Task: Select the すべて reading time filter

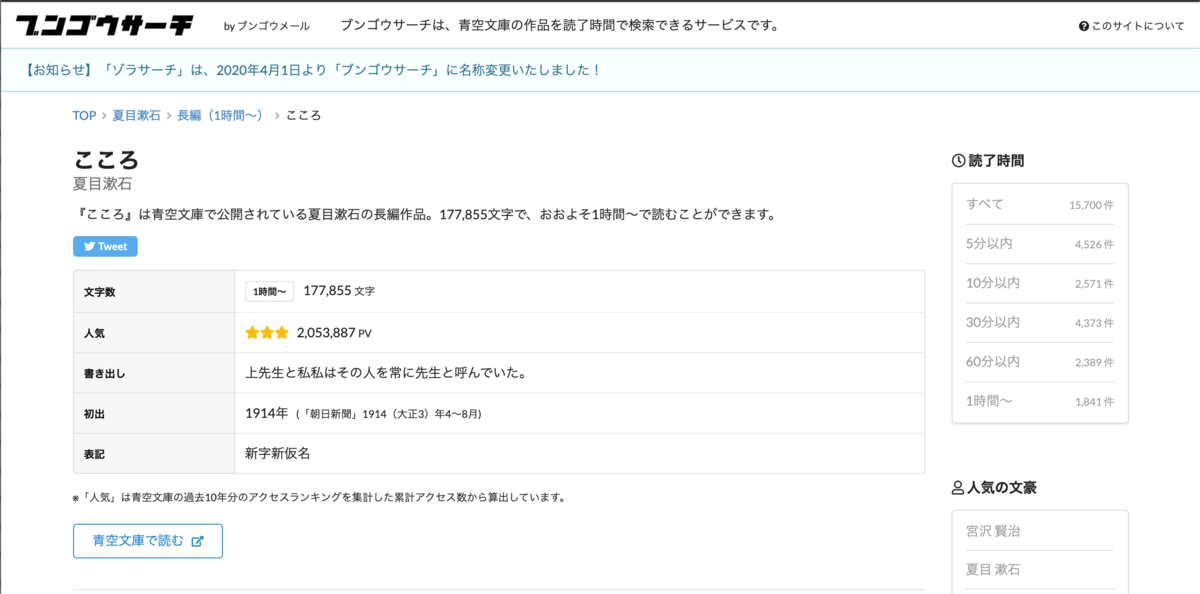Action: [x=1040, y=204]
